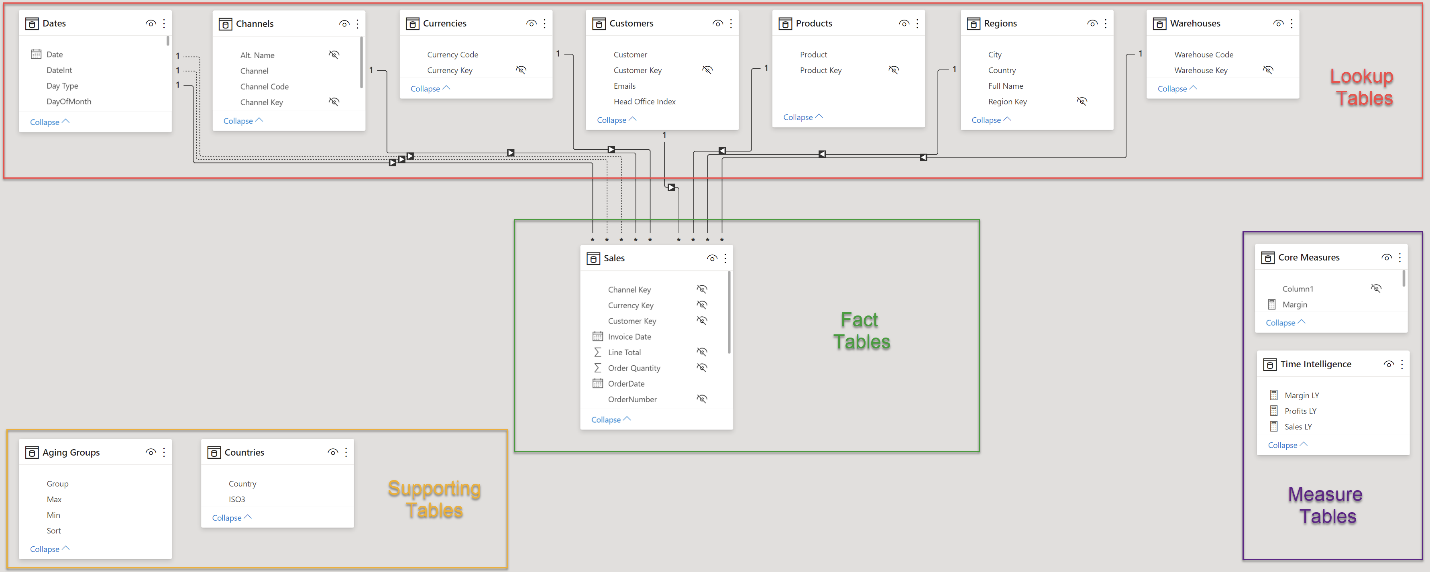Open the Customers table more options menu
The height and width of the screenshot is (572, 1430).
coord(731,23)
